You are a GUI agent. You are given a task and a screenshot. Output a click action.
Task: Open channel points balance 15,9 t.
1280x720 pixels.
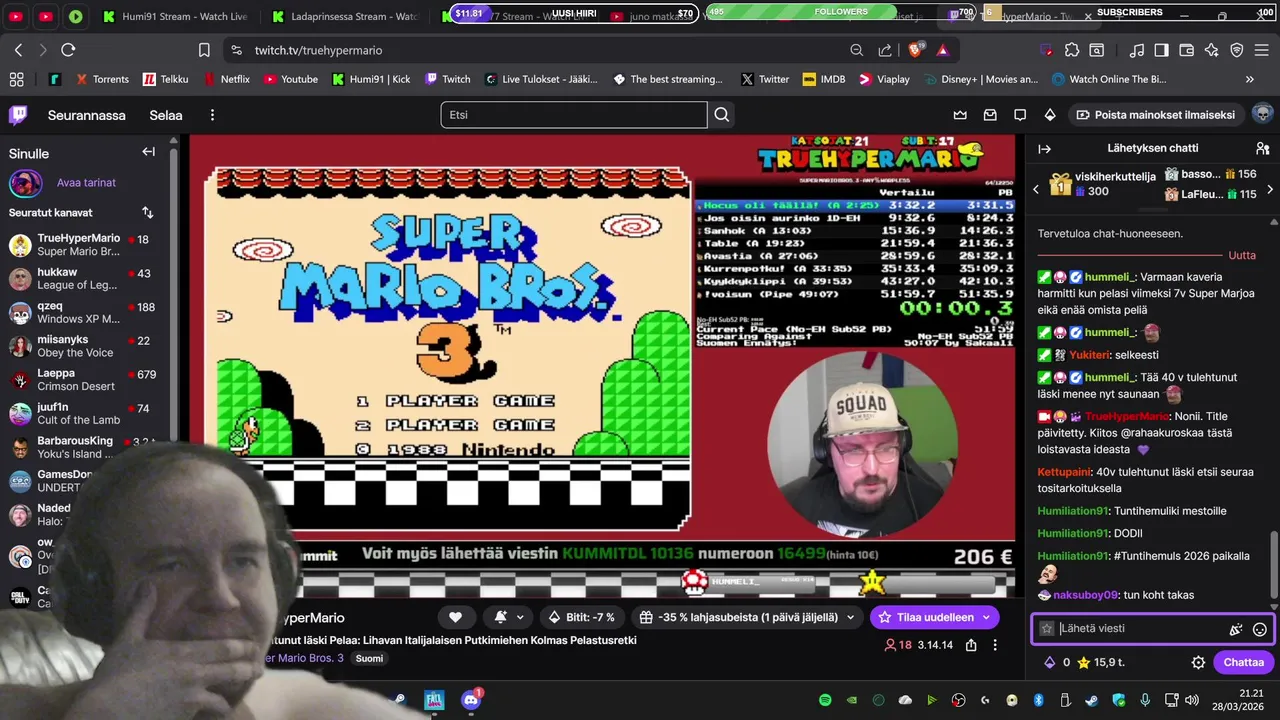coord(1100,662)
